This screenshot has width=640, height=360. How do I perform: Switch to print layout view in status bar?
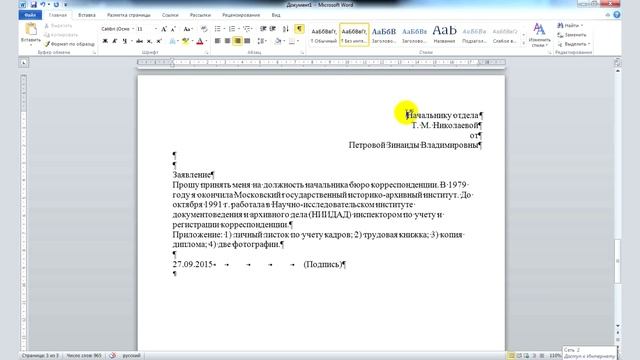(511, 356)
